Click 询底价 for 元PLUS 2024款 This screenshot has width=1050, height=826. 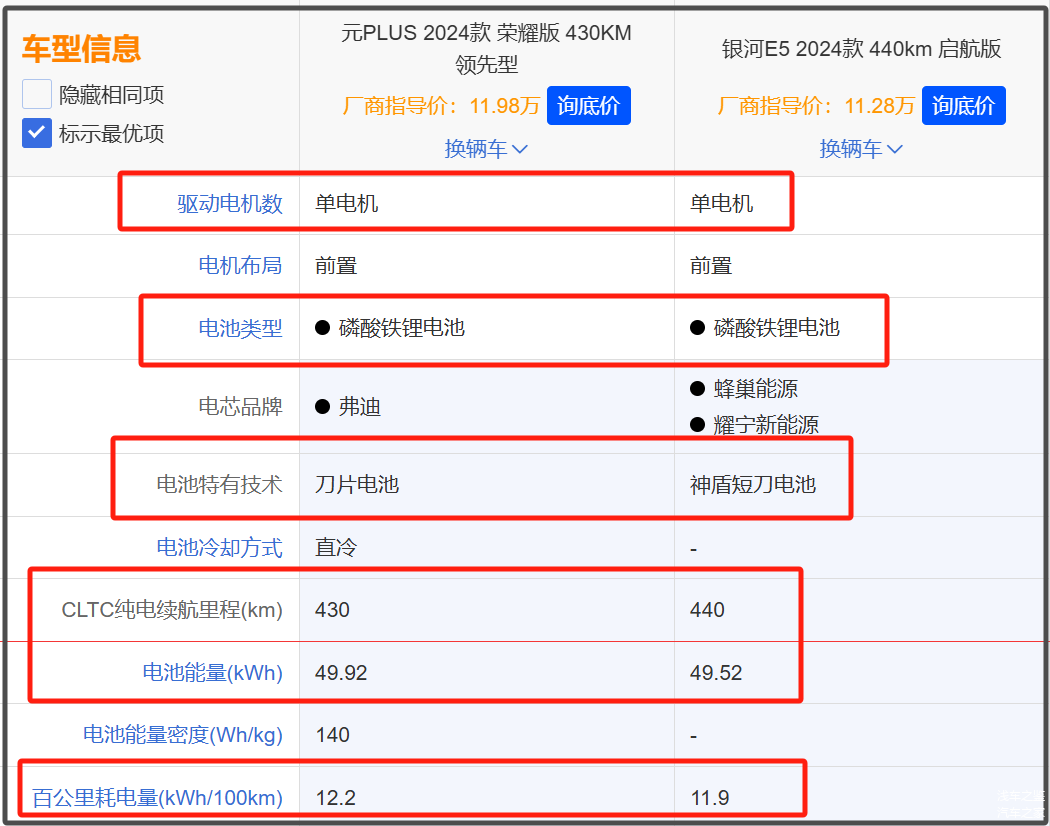click(x=588, y=105)
